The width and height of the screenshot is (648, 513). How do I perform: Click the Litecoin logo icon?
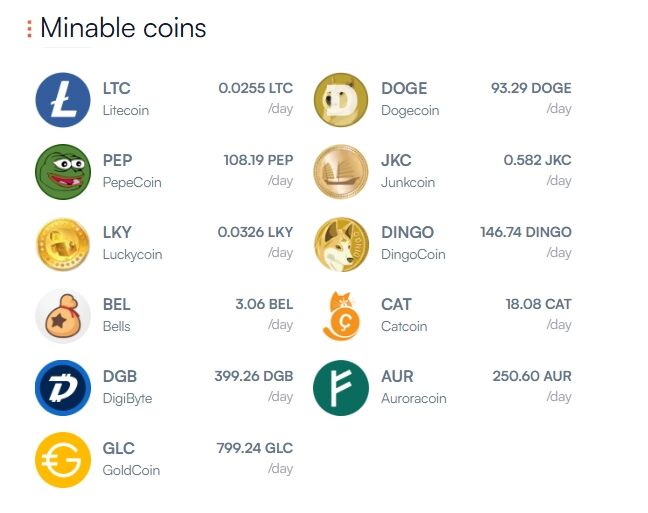[63, 99]
